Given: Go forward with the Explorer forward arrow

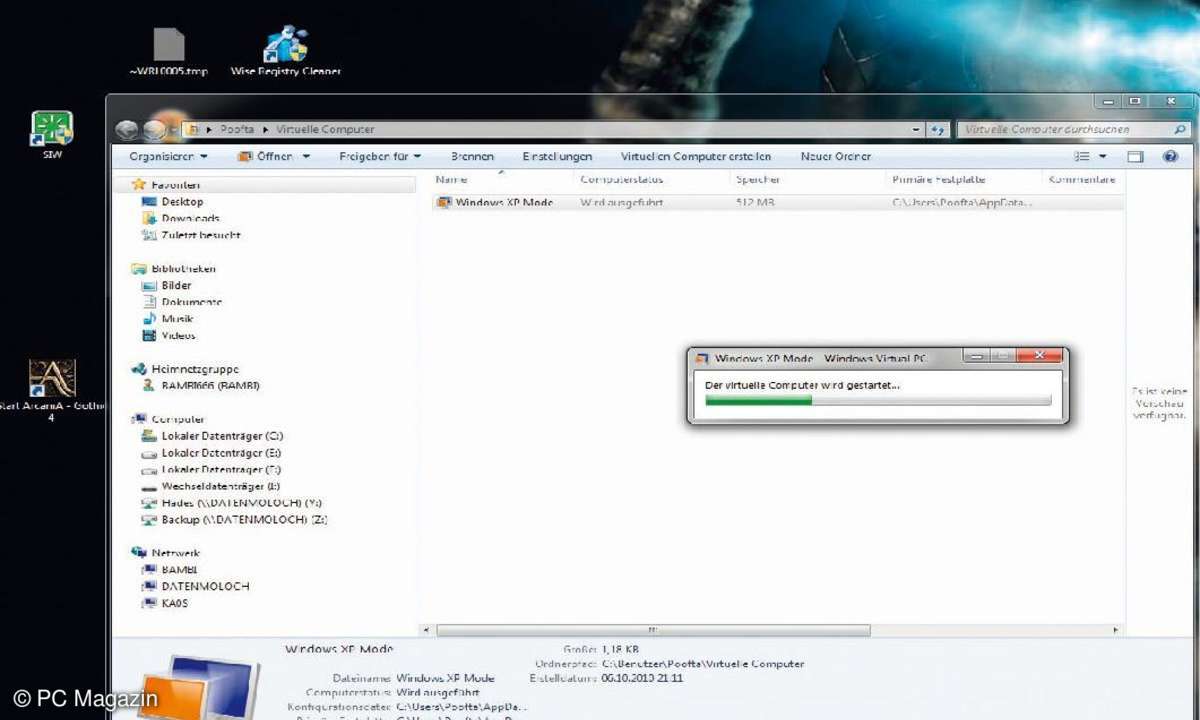Looking at the screenshot, I should click(x=154, y=129).
